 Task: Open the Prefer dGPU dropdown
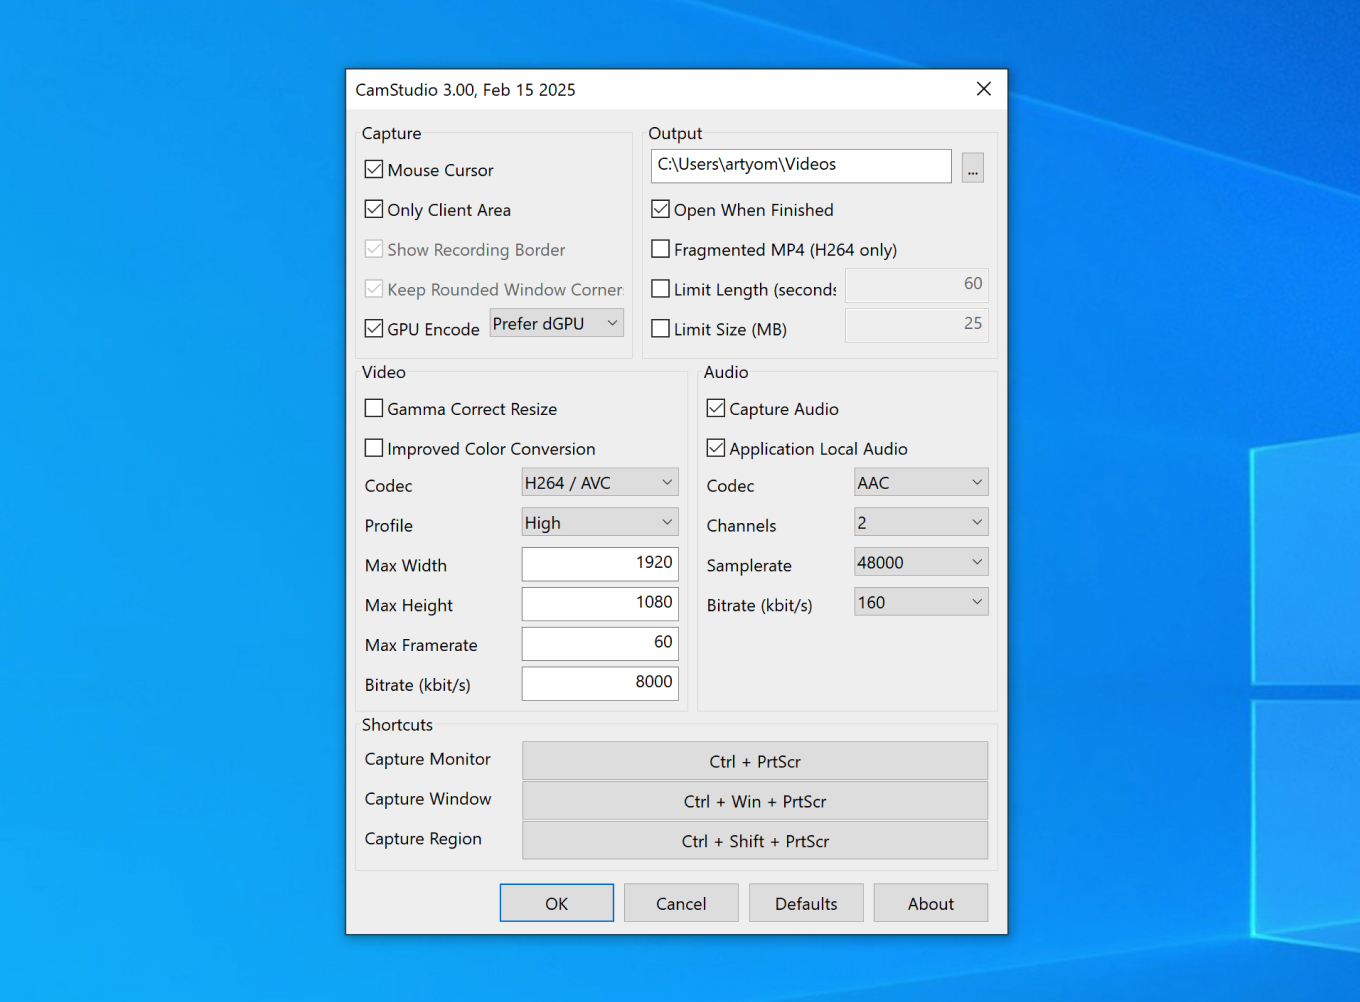pos(556,323)
